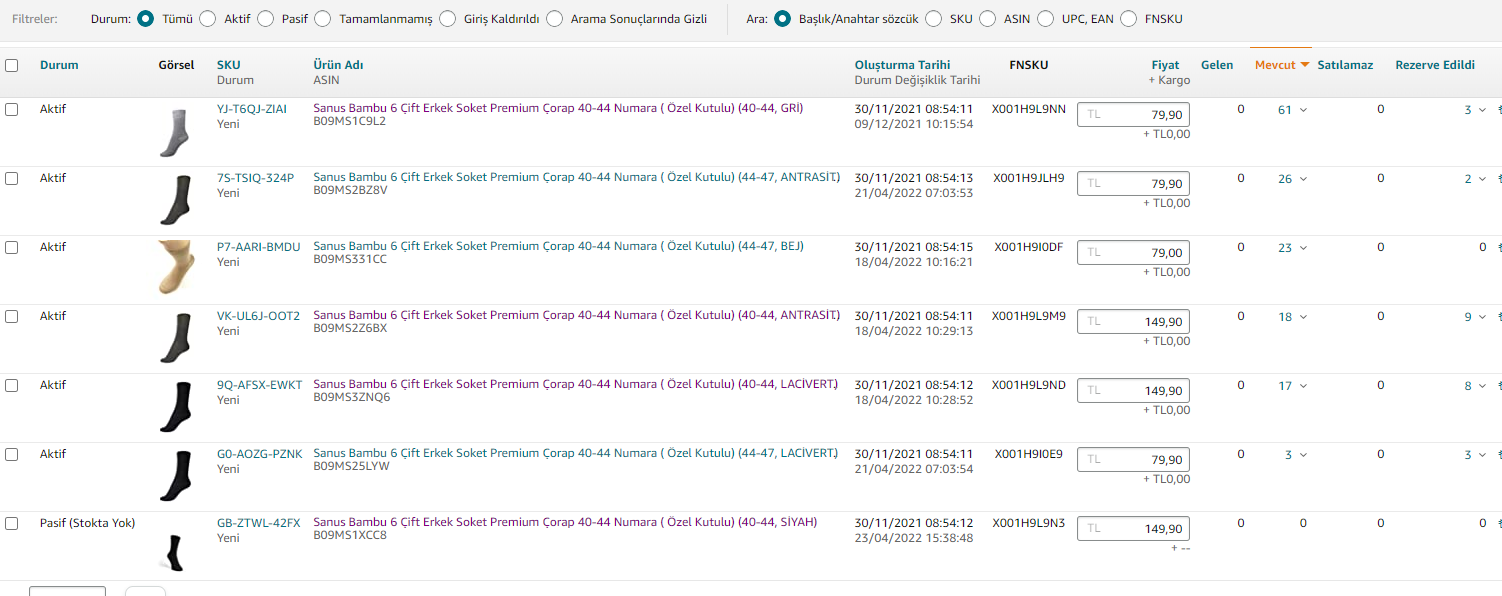Check the row for SKU GB-ZTWL-42FX
This screenshot has height=596, width=1502.
point(12,523)
